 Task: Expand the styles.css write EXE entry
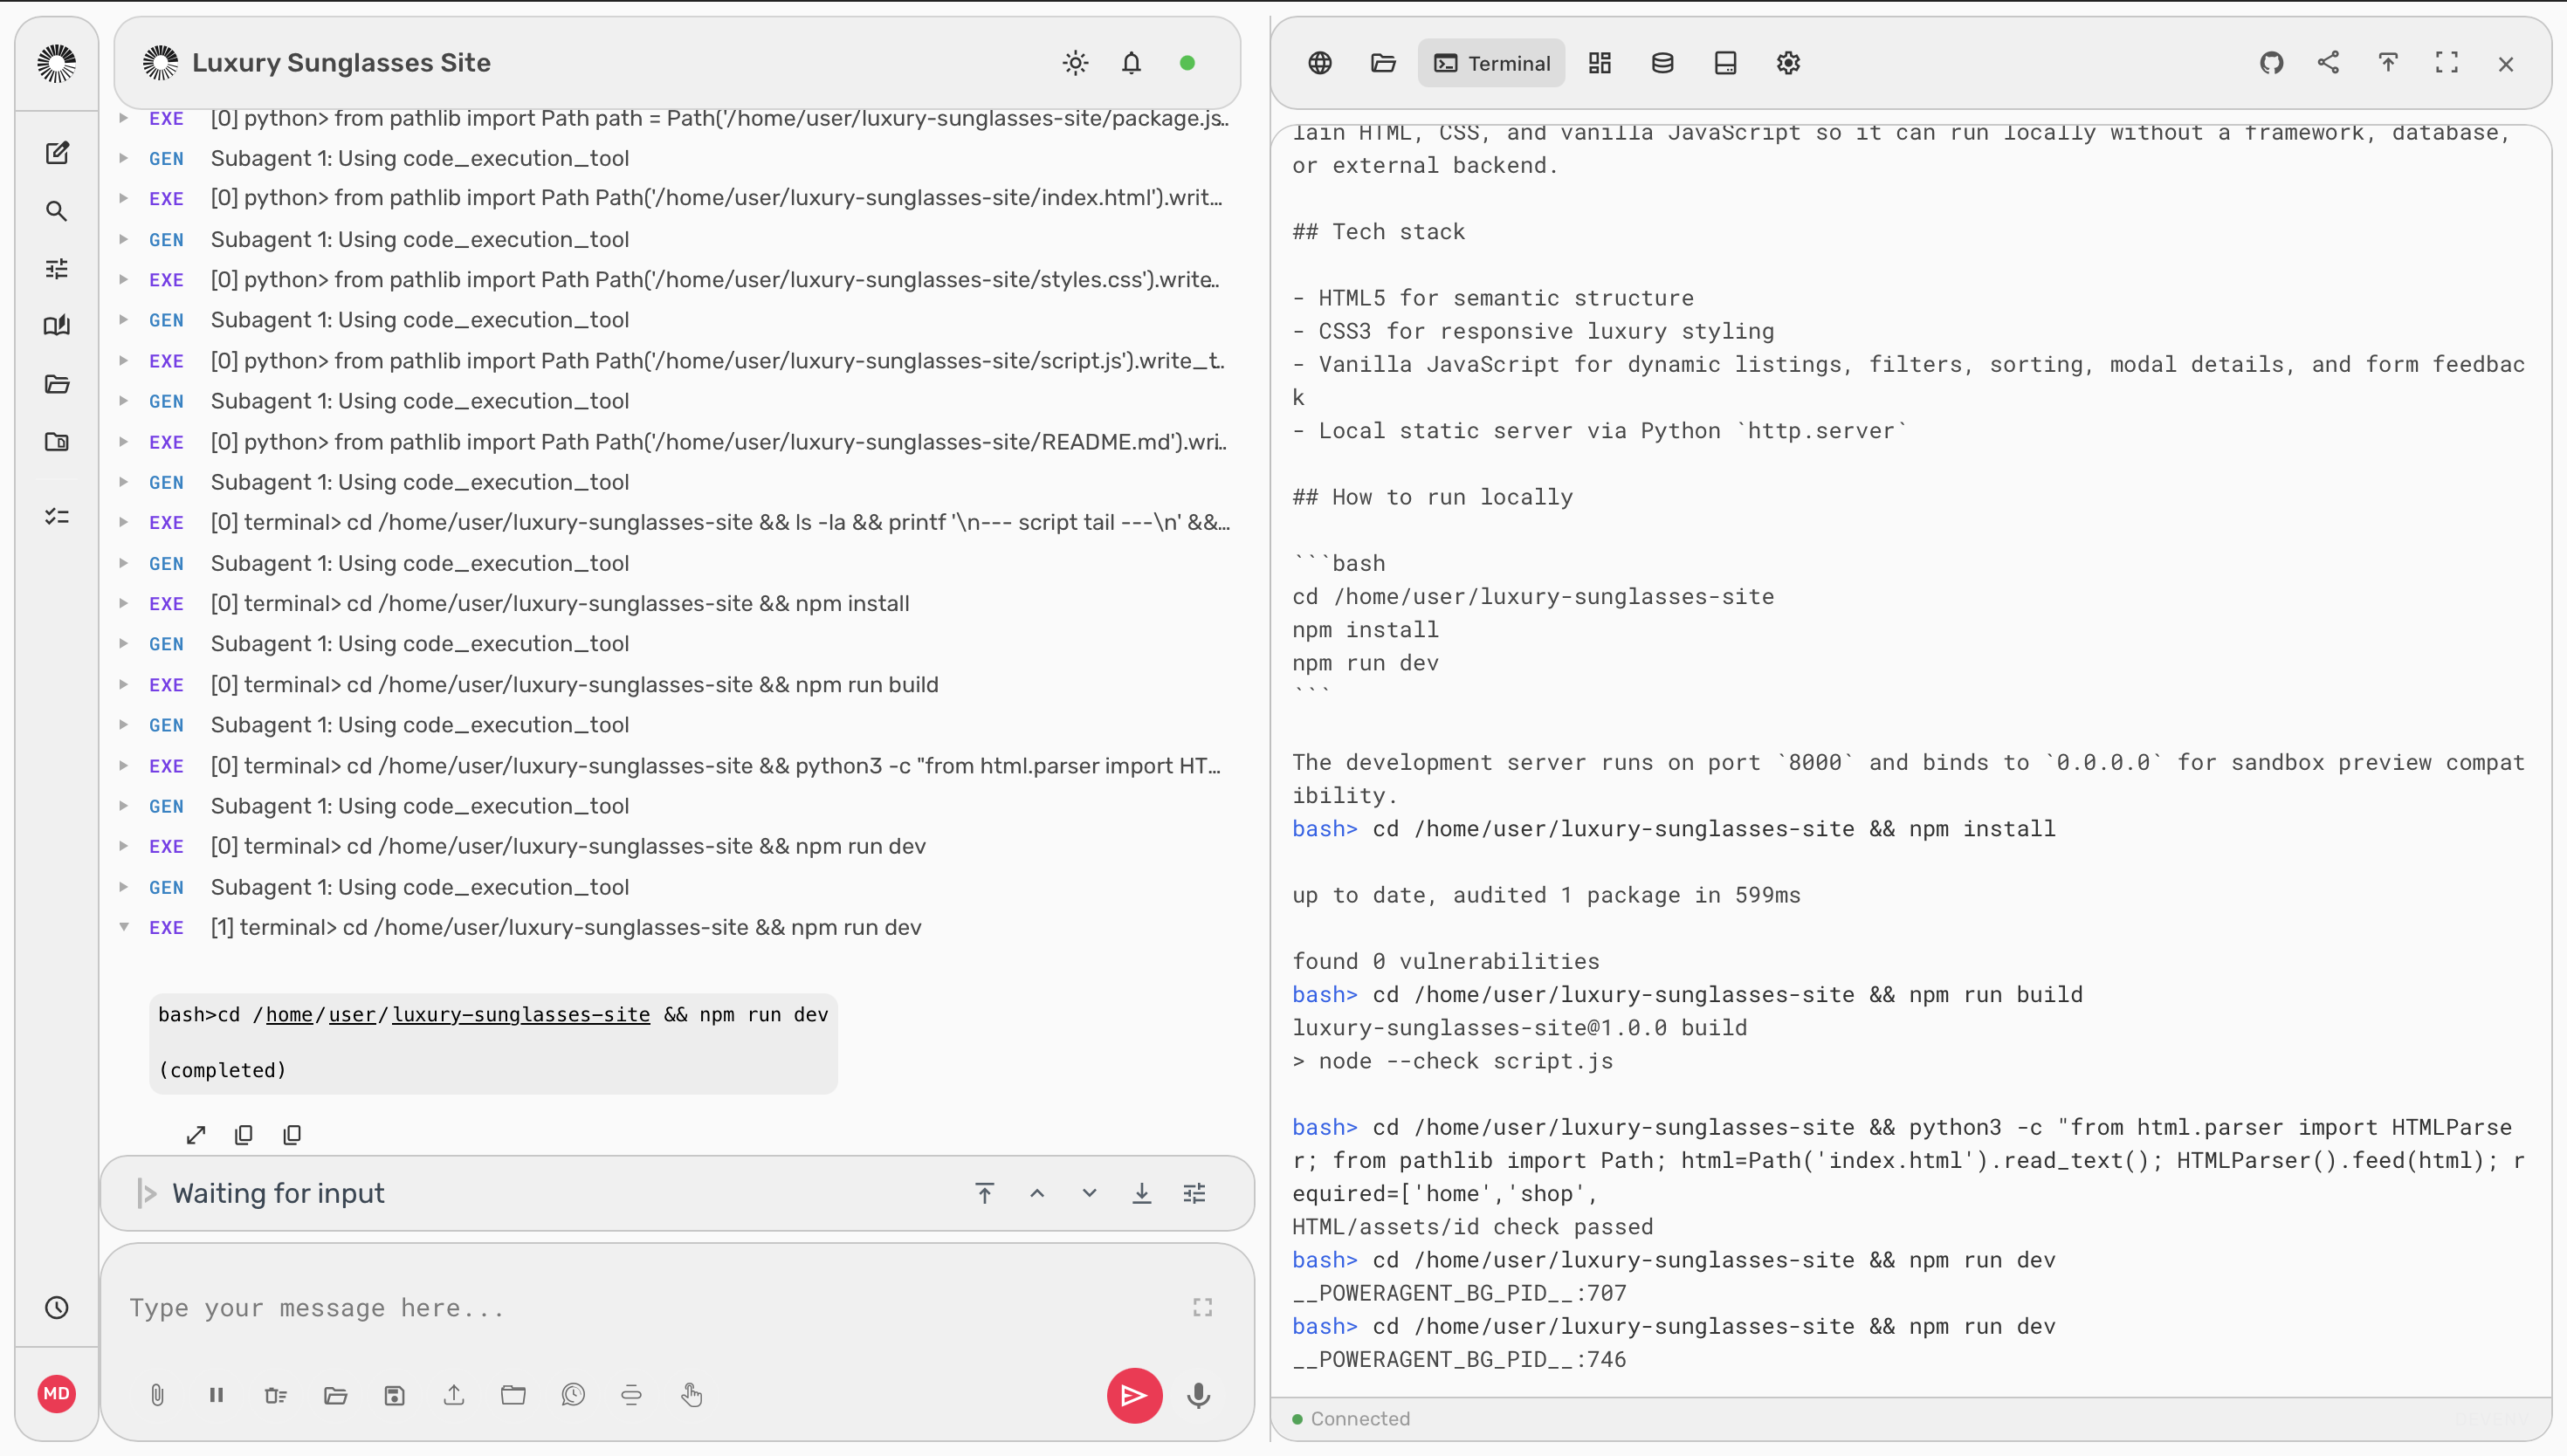point(124,279)
